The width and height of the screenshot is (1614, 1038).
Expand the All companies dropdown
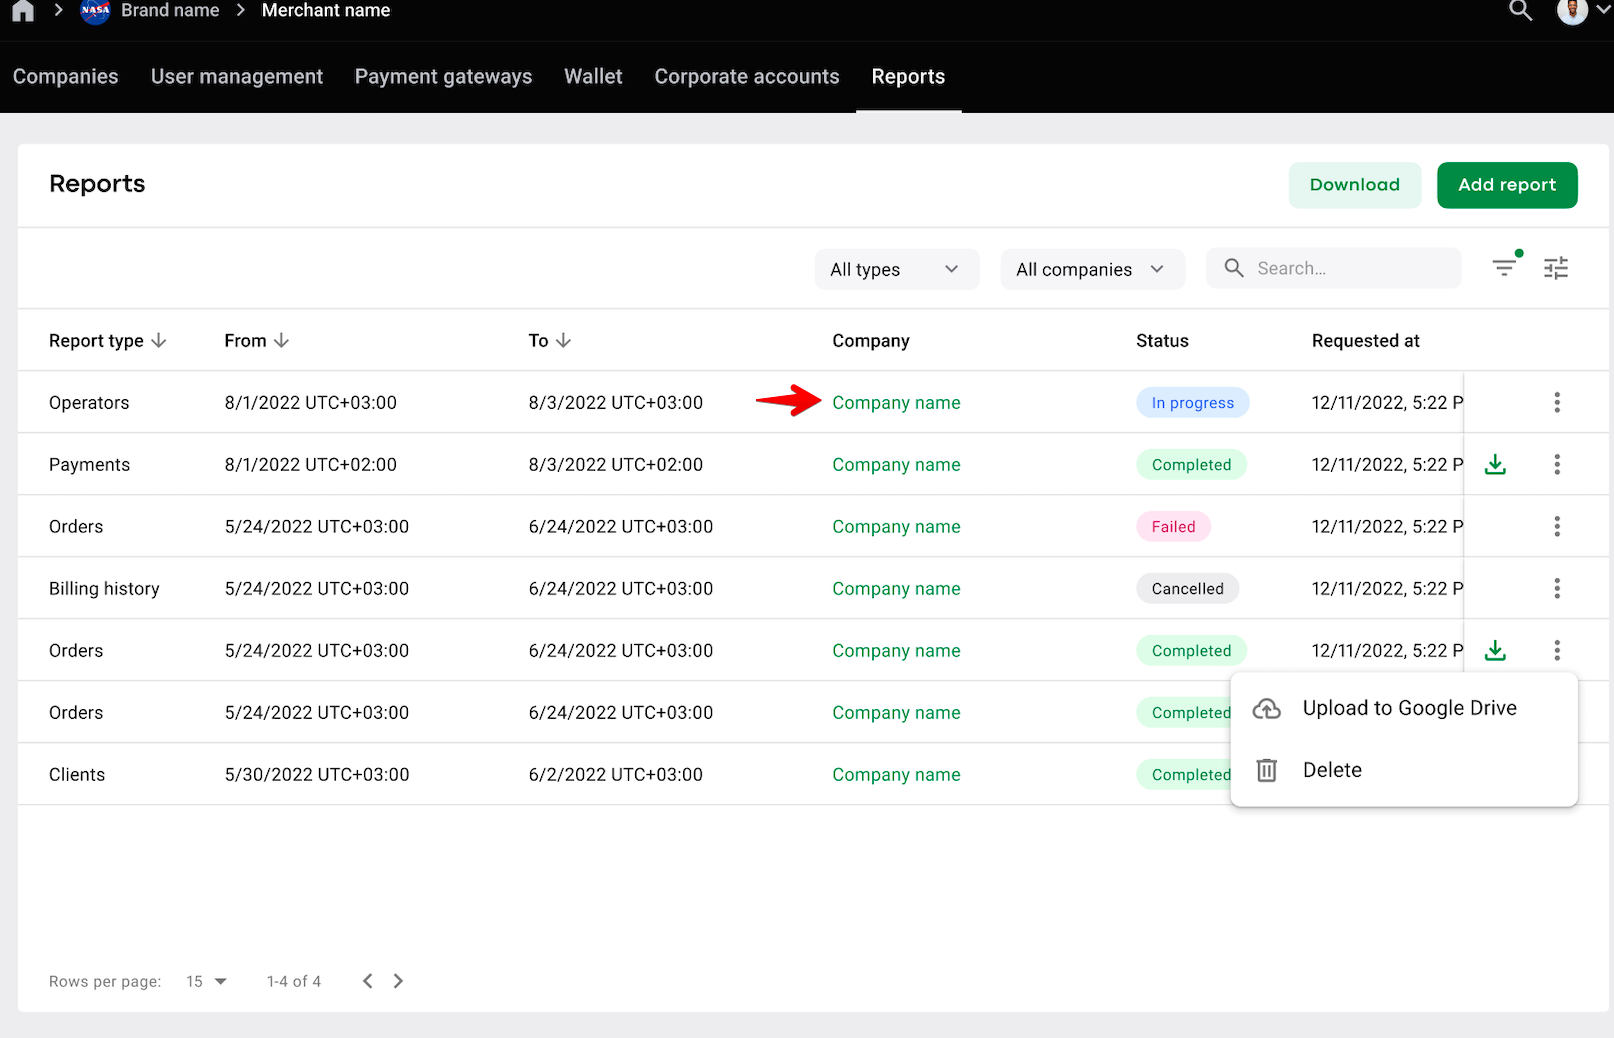pyautogui.click(x=1092, y=269)
